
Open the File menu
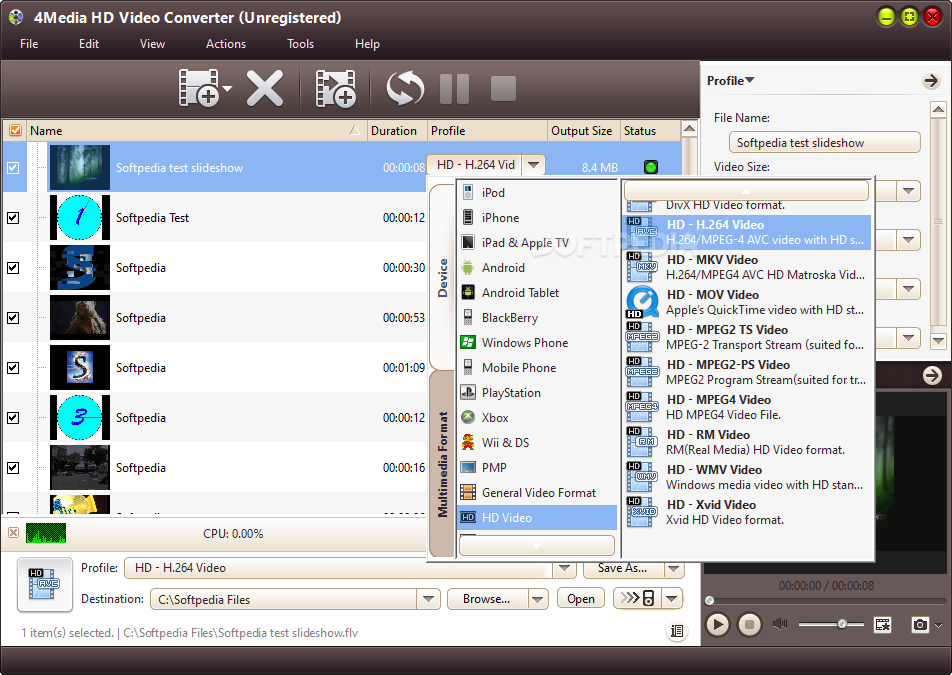pyautogui.click(x=29, y=44)
